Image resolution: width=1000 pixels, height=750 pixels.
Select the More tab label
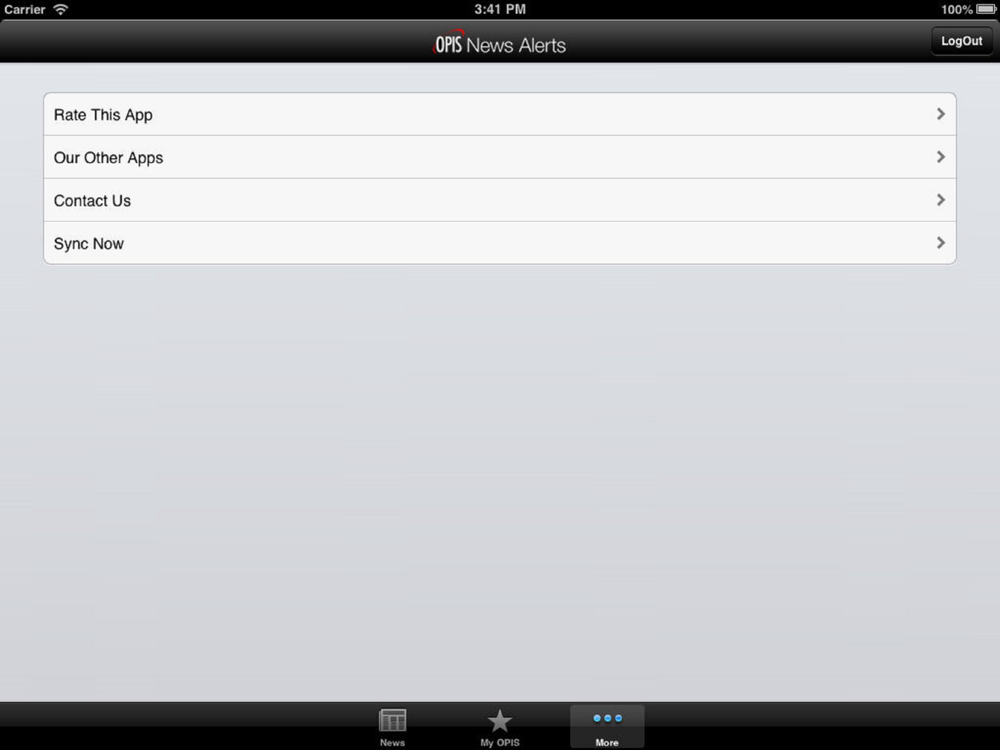coord(607,742)
